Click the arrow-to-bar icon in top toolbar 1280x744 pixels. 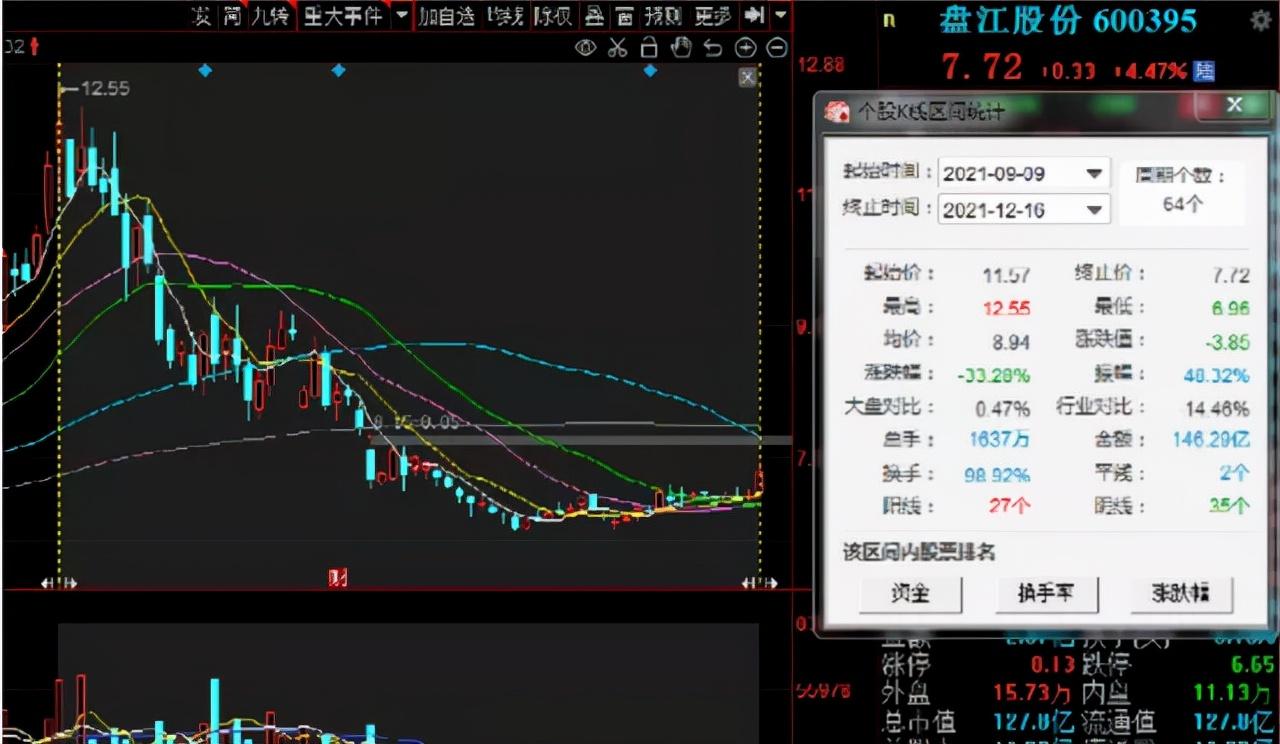pyautogui.click(x=756, y=16)
